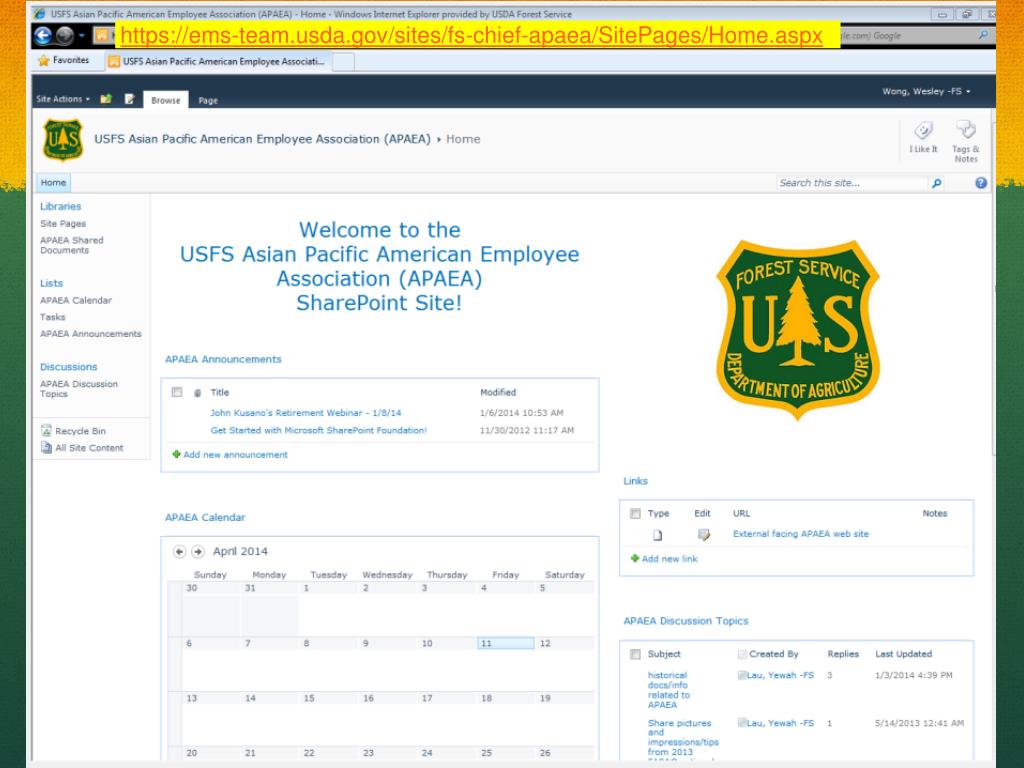Click the presence icon beside Lau, Yewah historical docs

(x=742, y=675)
